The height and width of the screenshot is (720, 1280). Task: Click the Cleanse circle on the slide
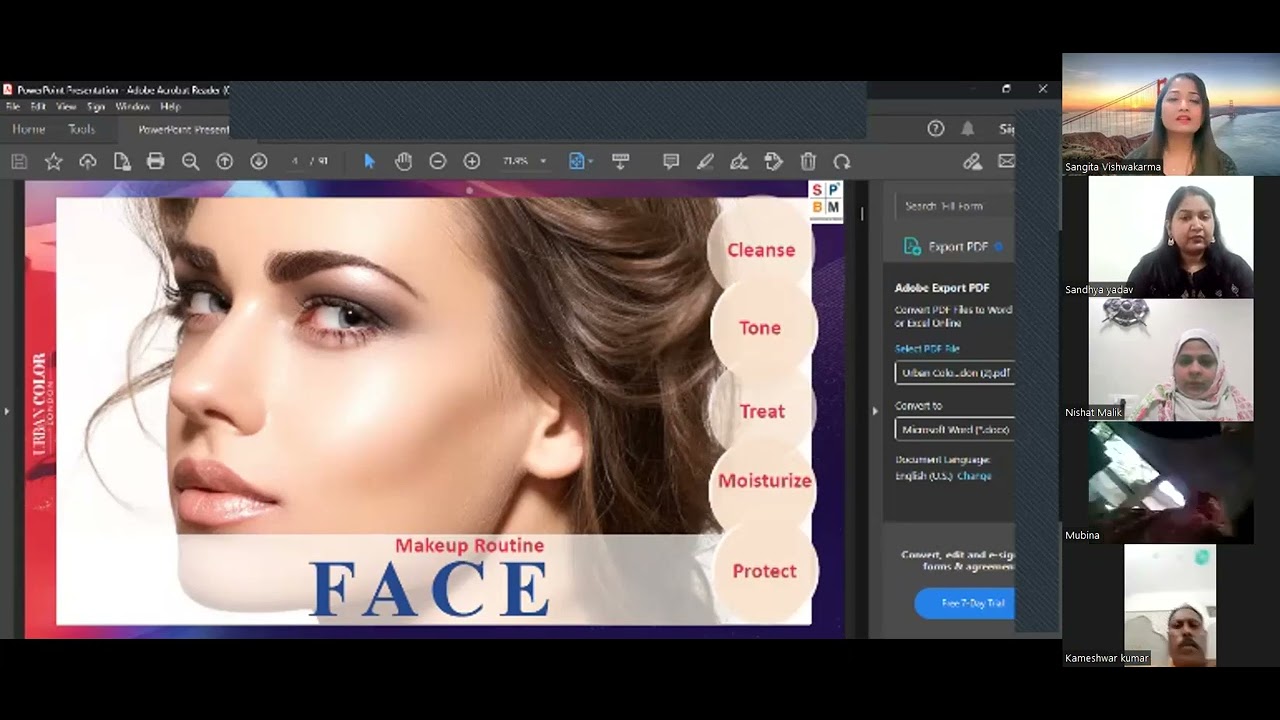coord(761,250)
